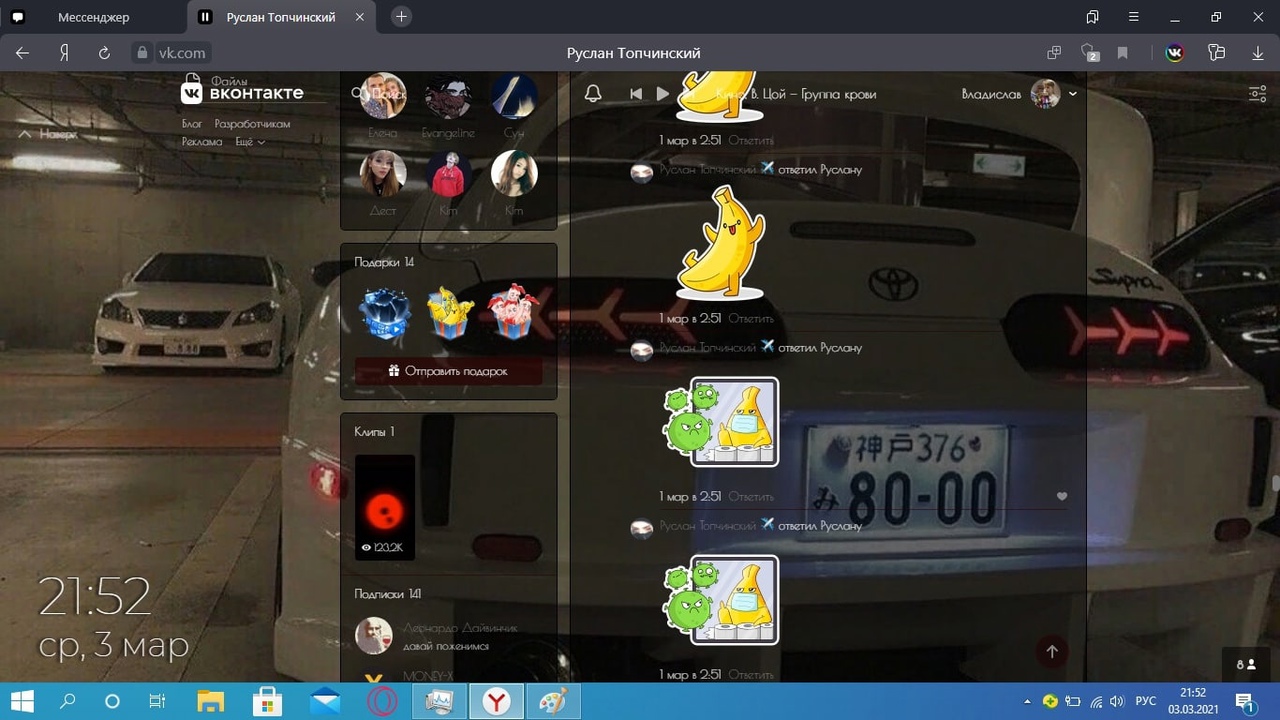Open the VK browser extension icon
1280x720 pixels.
(x=1175, y=53)
